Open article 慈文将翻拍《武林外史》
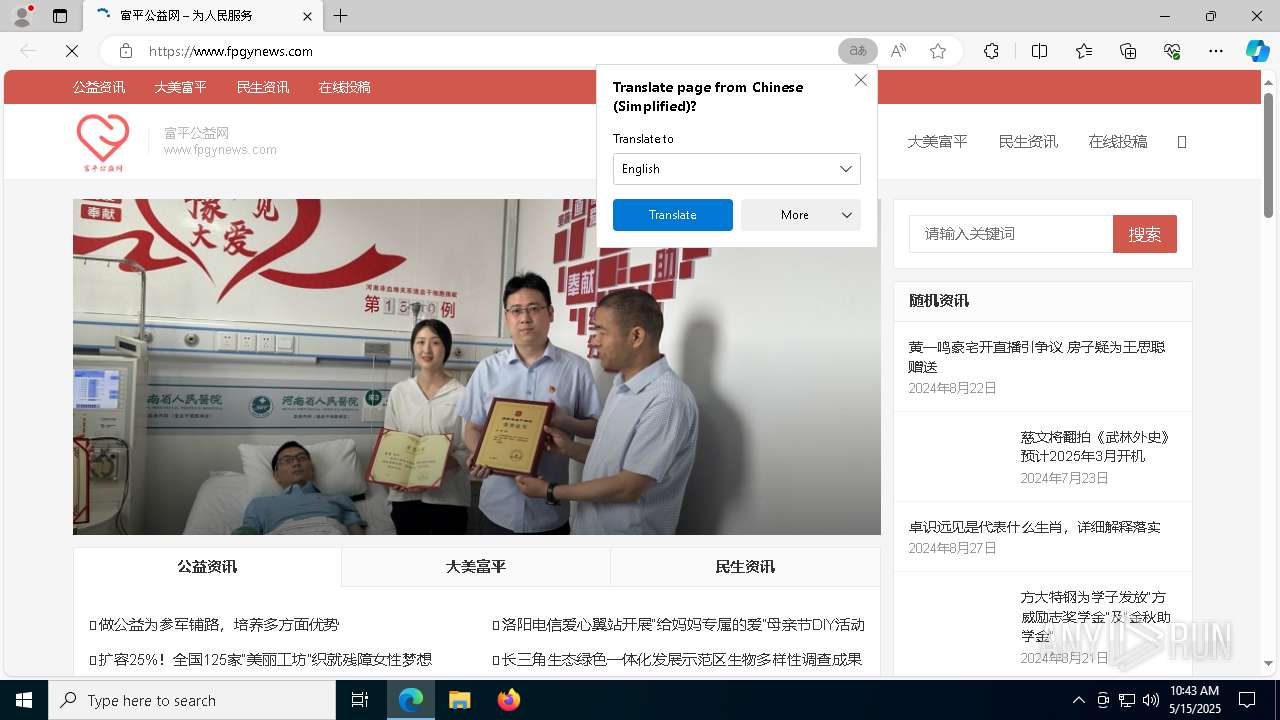Viewport: 1280px width, 720px height. point(1095,446)
